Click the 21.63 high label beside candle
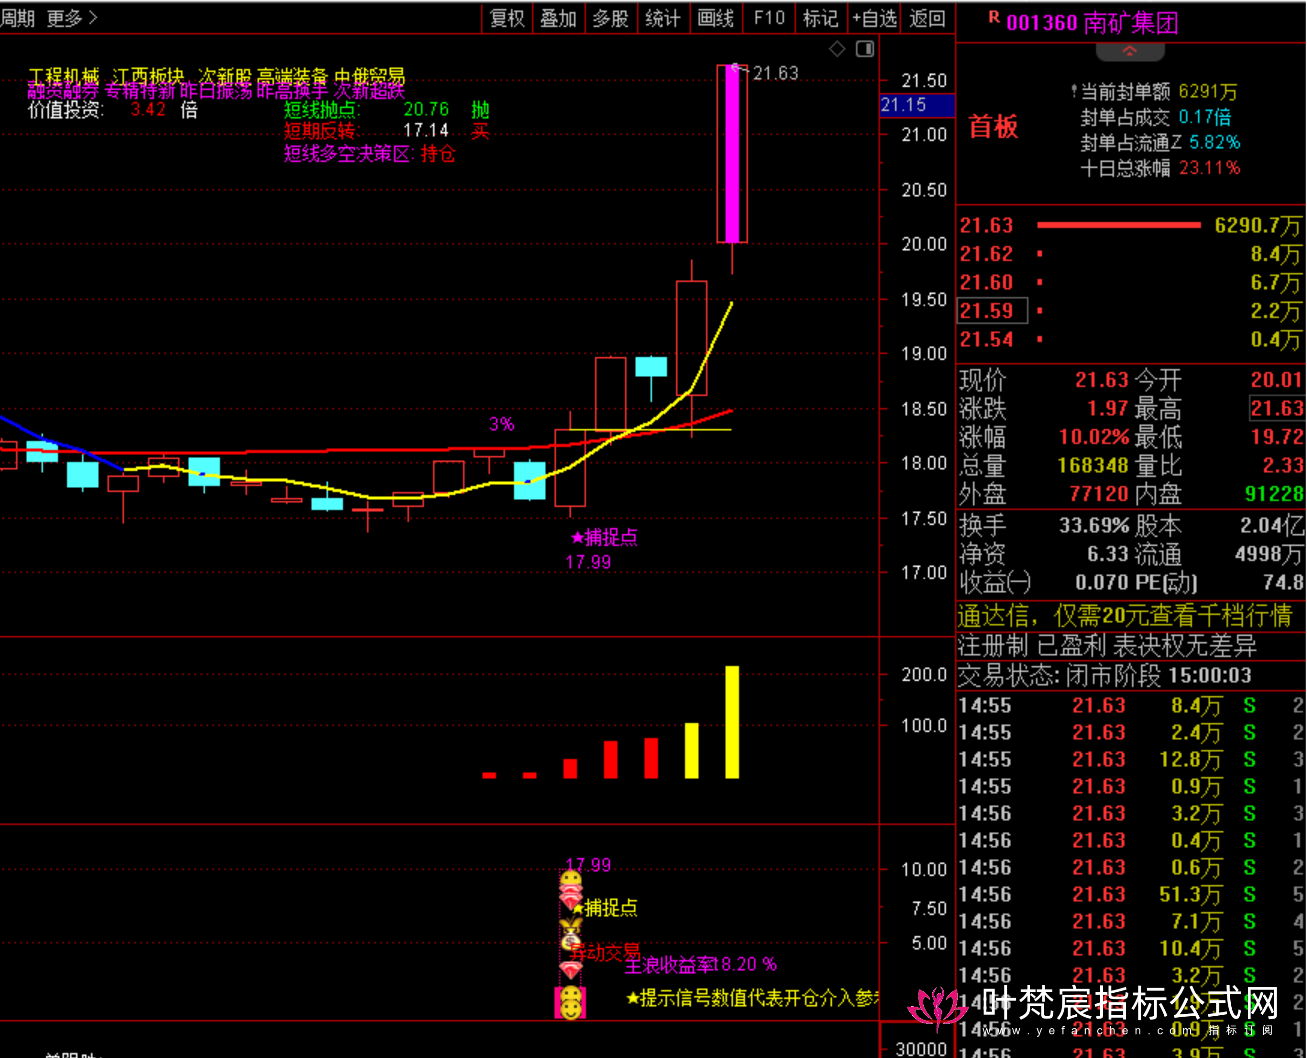 click(775, 73)
